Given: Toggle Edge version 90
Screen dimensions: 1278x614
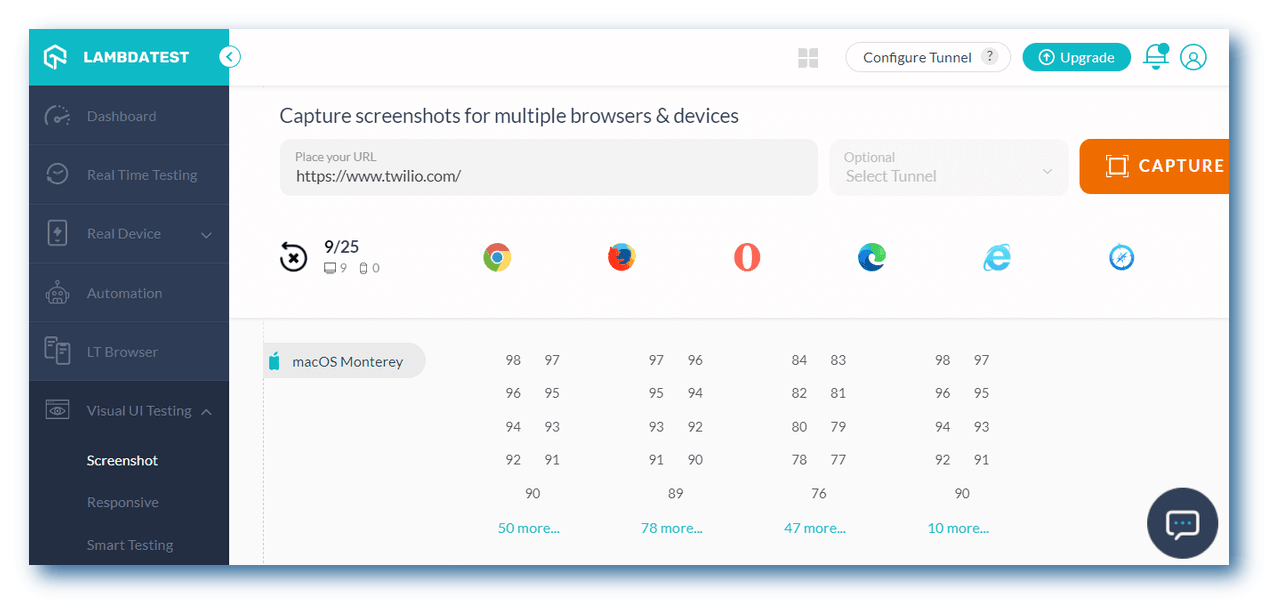Looking at the screenshot, I should (962, 493).
